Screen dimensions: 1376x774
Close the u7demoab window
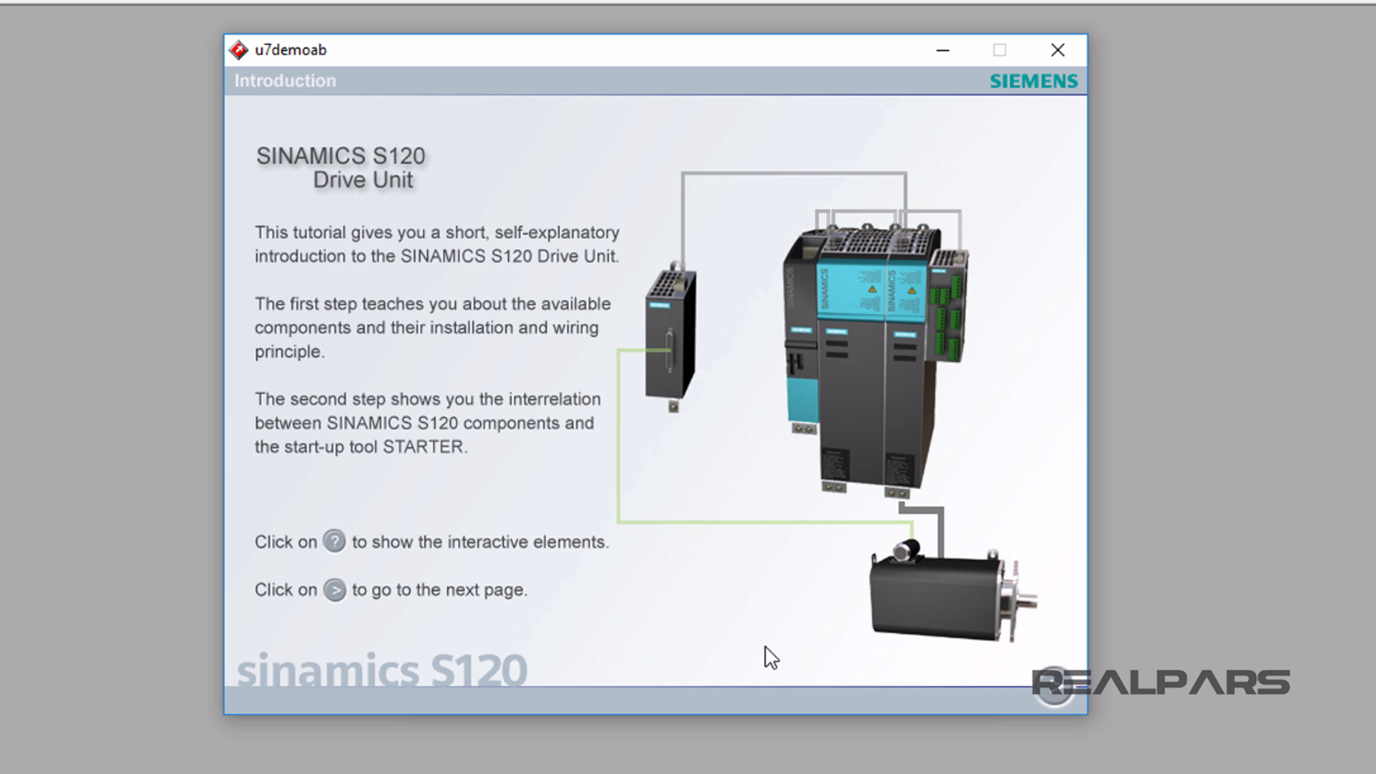coord(1057,50)
